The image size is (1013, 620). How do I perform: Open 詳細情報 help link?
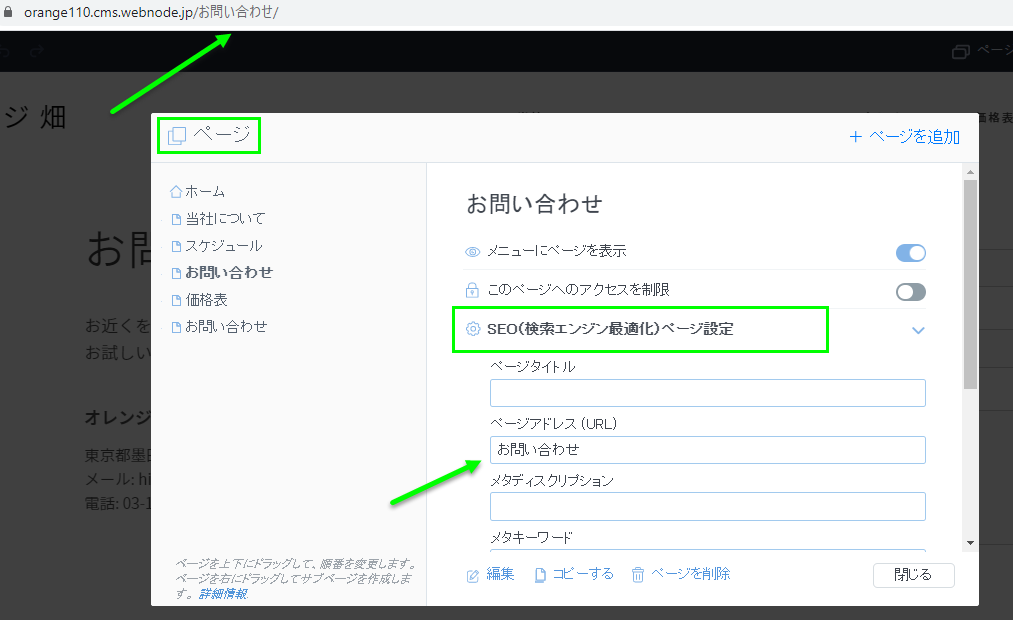[x=223, y=594]
